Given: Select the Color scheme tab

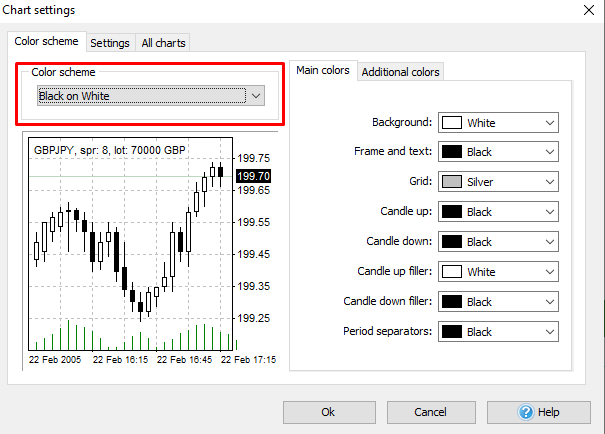Looking at the screenshot, I should click(46, 42).
